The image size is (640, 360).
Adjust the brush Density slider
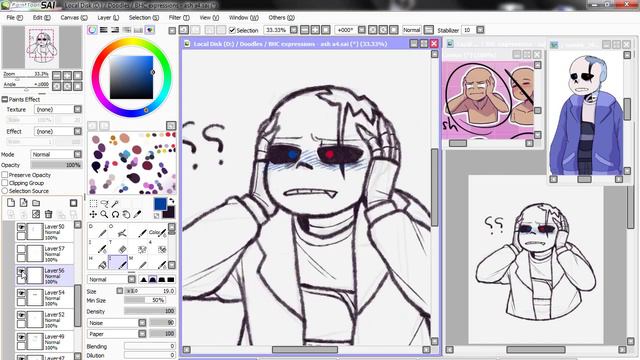coord(150,311)
